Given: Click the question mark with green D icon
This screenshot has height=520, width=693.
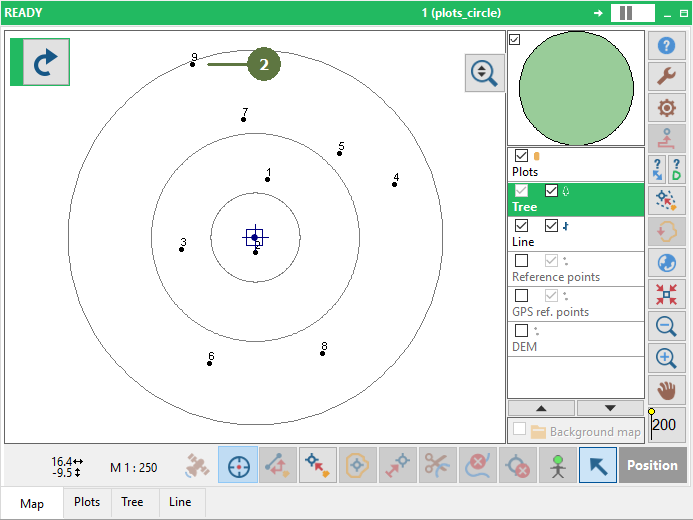Looking at the screenshot, I should pyautogui.click(x=677, y=169).
